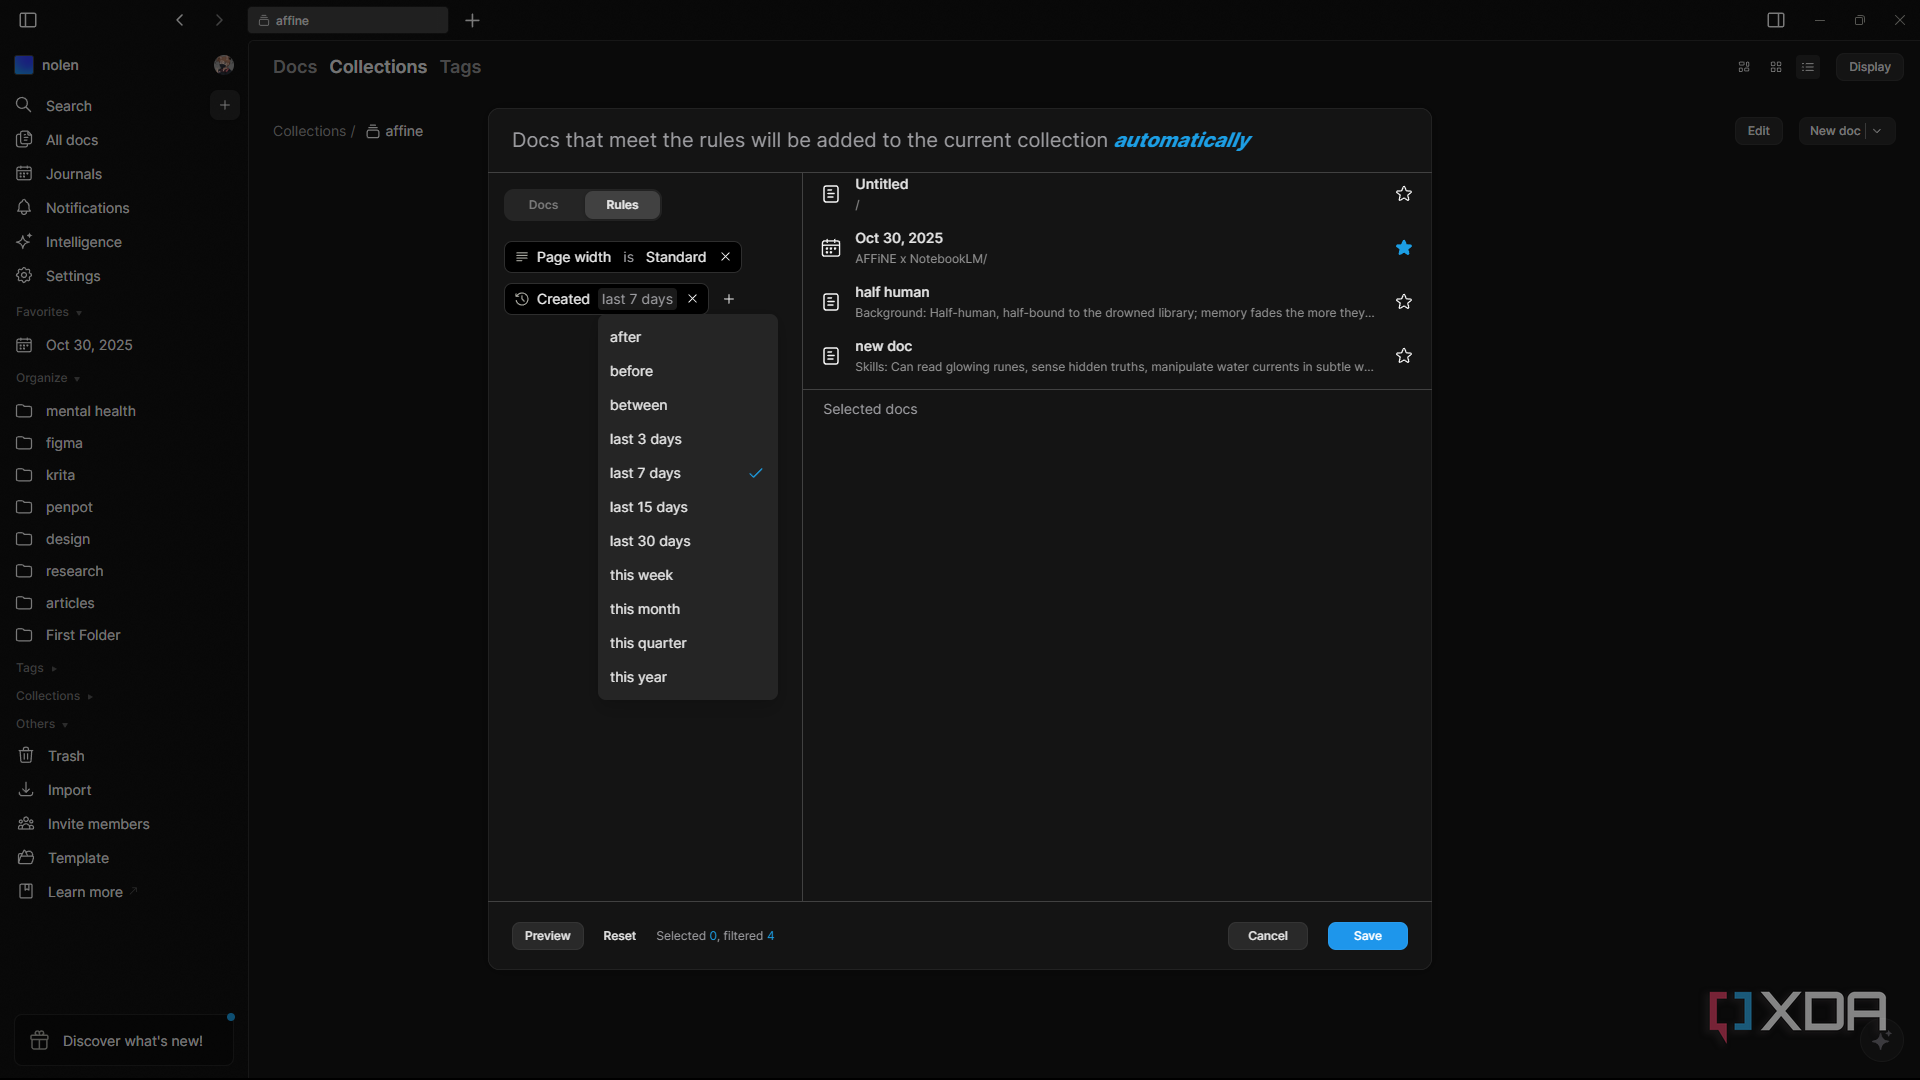Expand Collections sidebar section

(x=54, y=696)
